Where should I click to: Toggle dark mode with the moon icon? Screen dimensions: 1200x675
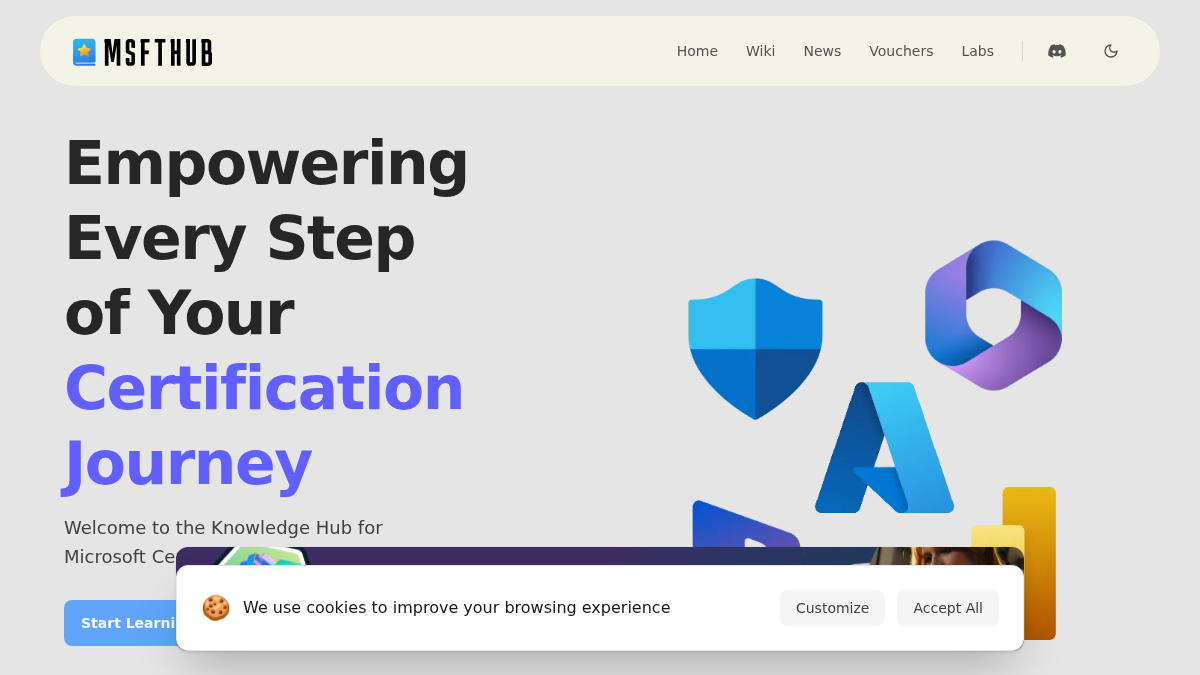coord(1111,51)
